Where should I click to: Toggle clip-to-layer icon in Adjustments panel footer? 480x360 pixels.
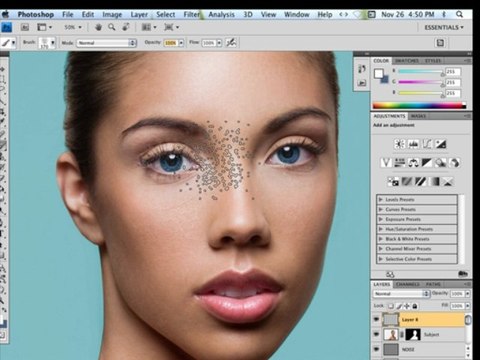(x=463, y=274)
